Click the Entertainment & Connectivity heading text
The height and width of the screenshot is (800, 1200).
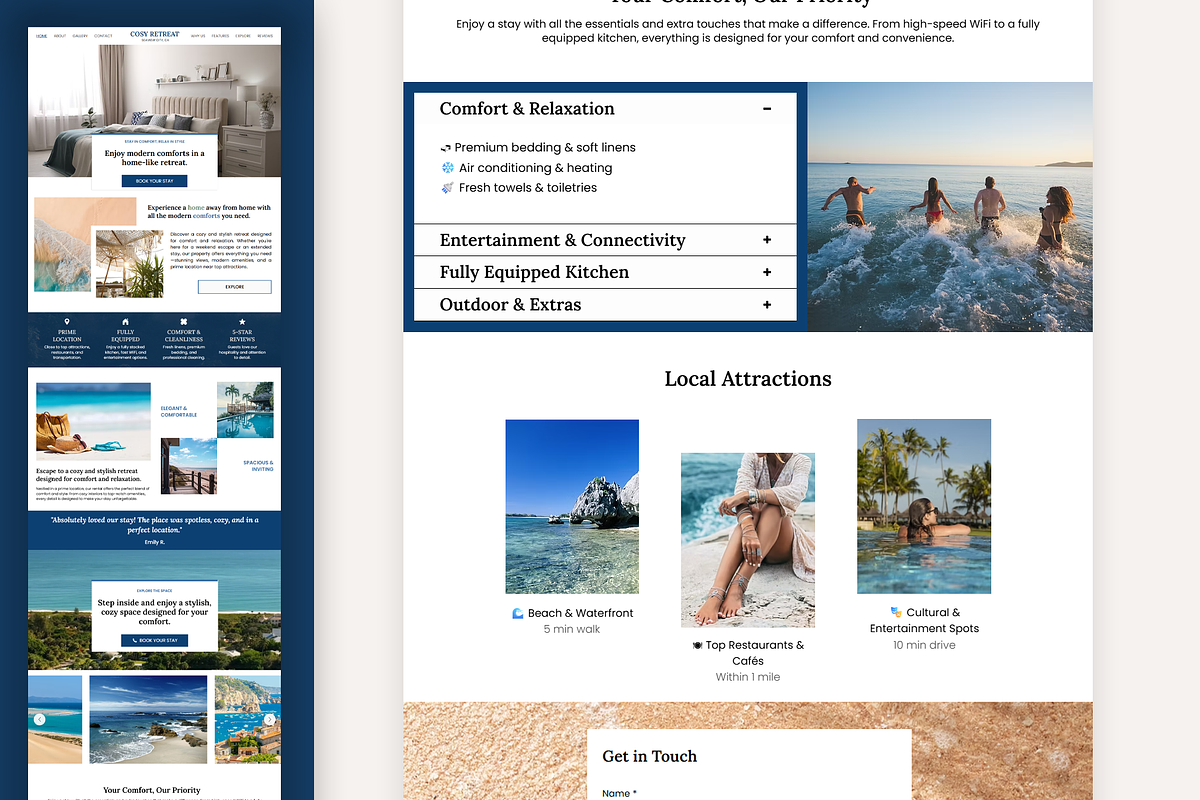563,240
